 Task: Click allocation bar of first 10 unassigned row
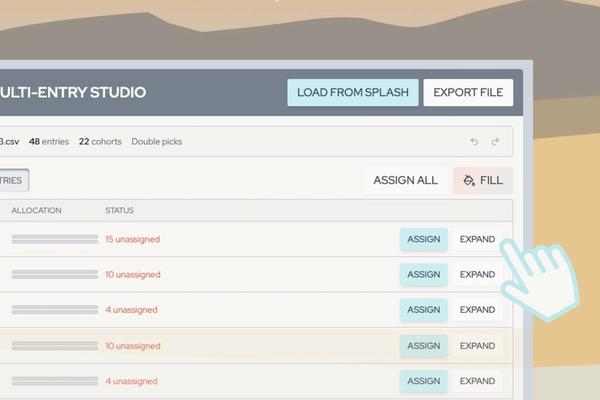(55, 274)
